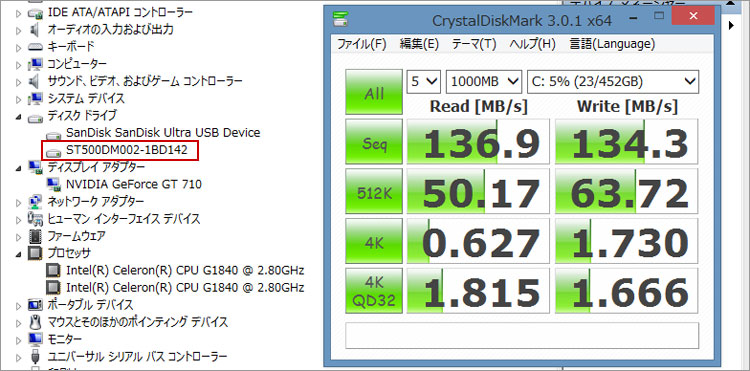
Task: Click the ファームウェア label
Action: click(x=77, y=236)
